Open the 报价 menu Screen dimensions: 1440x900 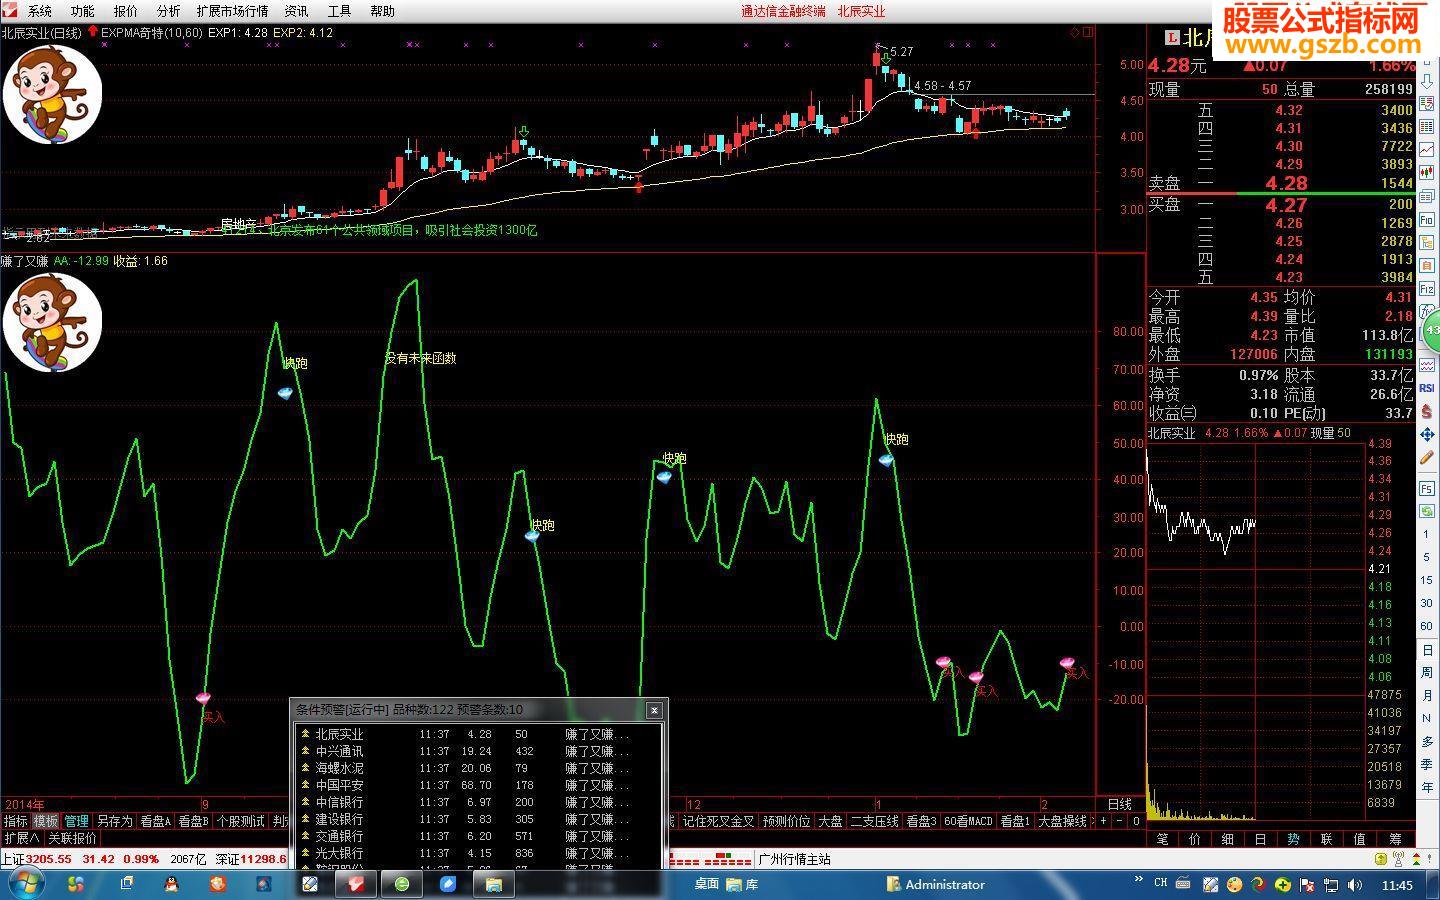point(126,11)
